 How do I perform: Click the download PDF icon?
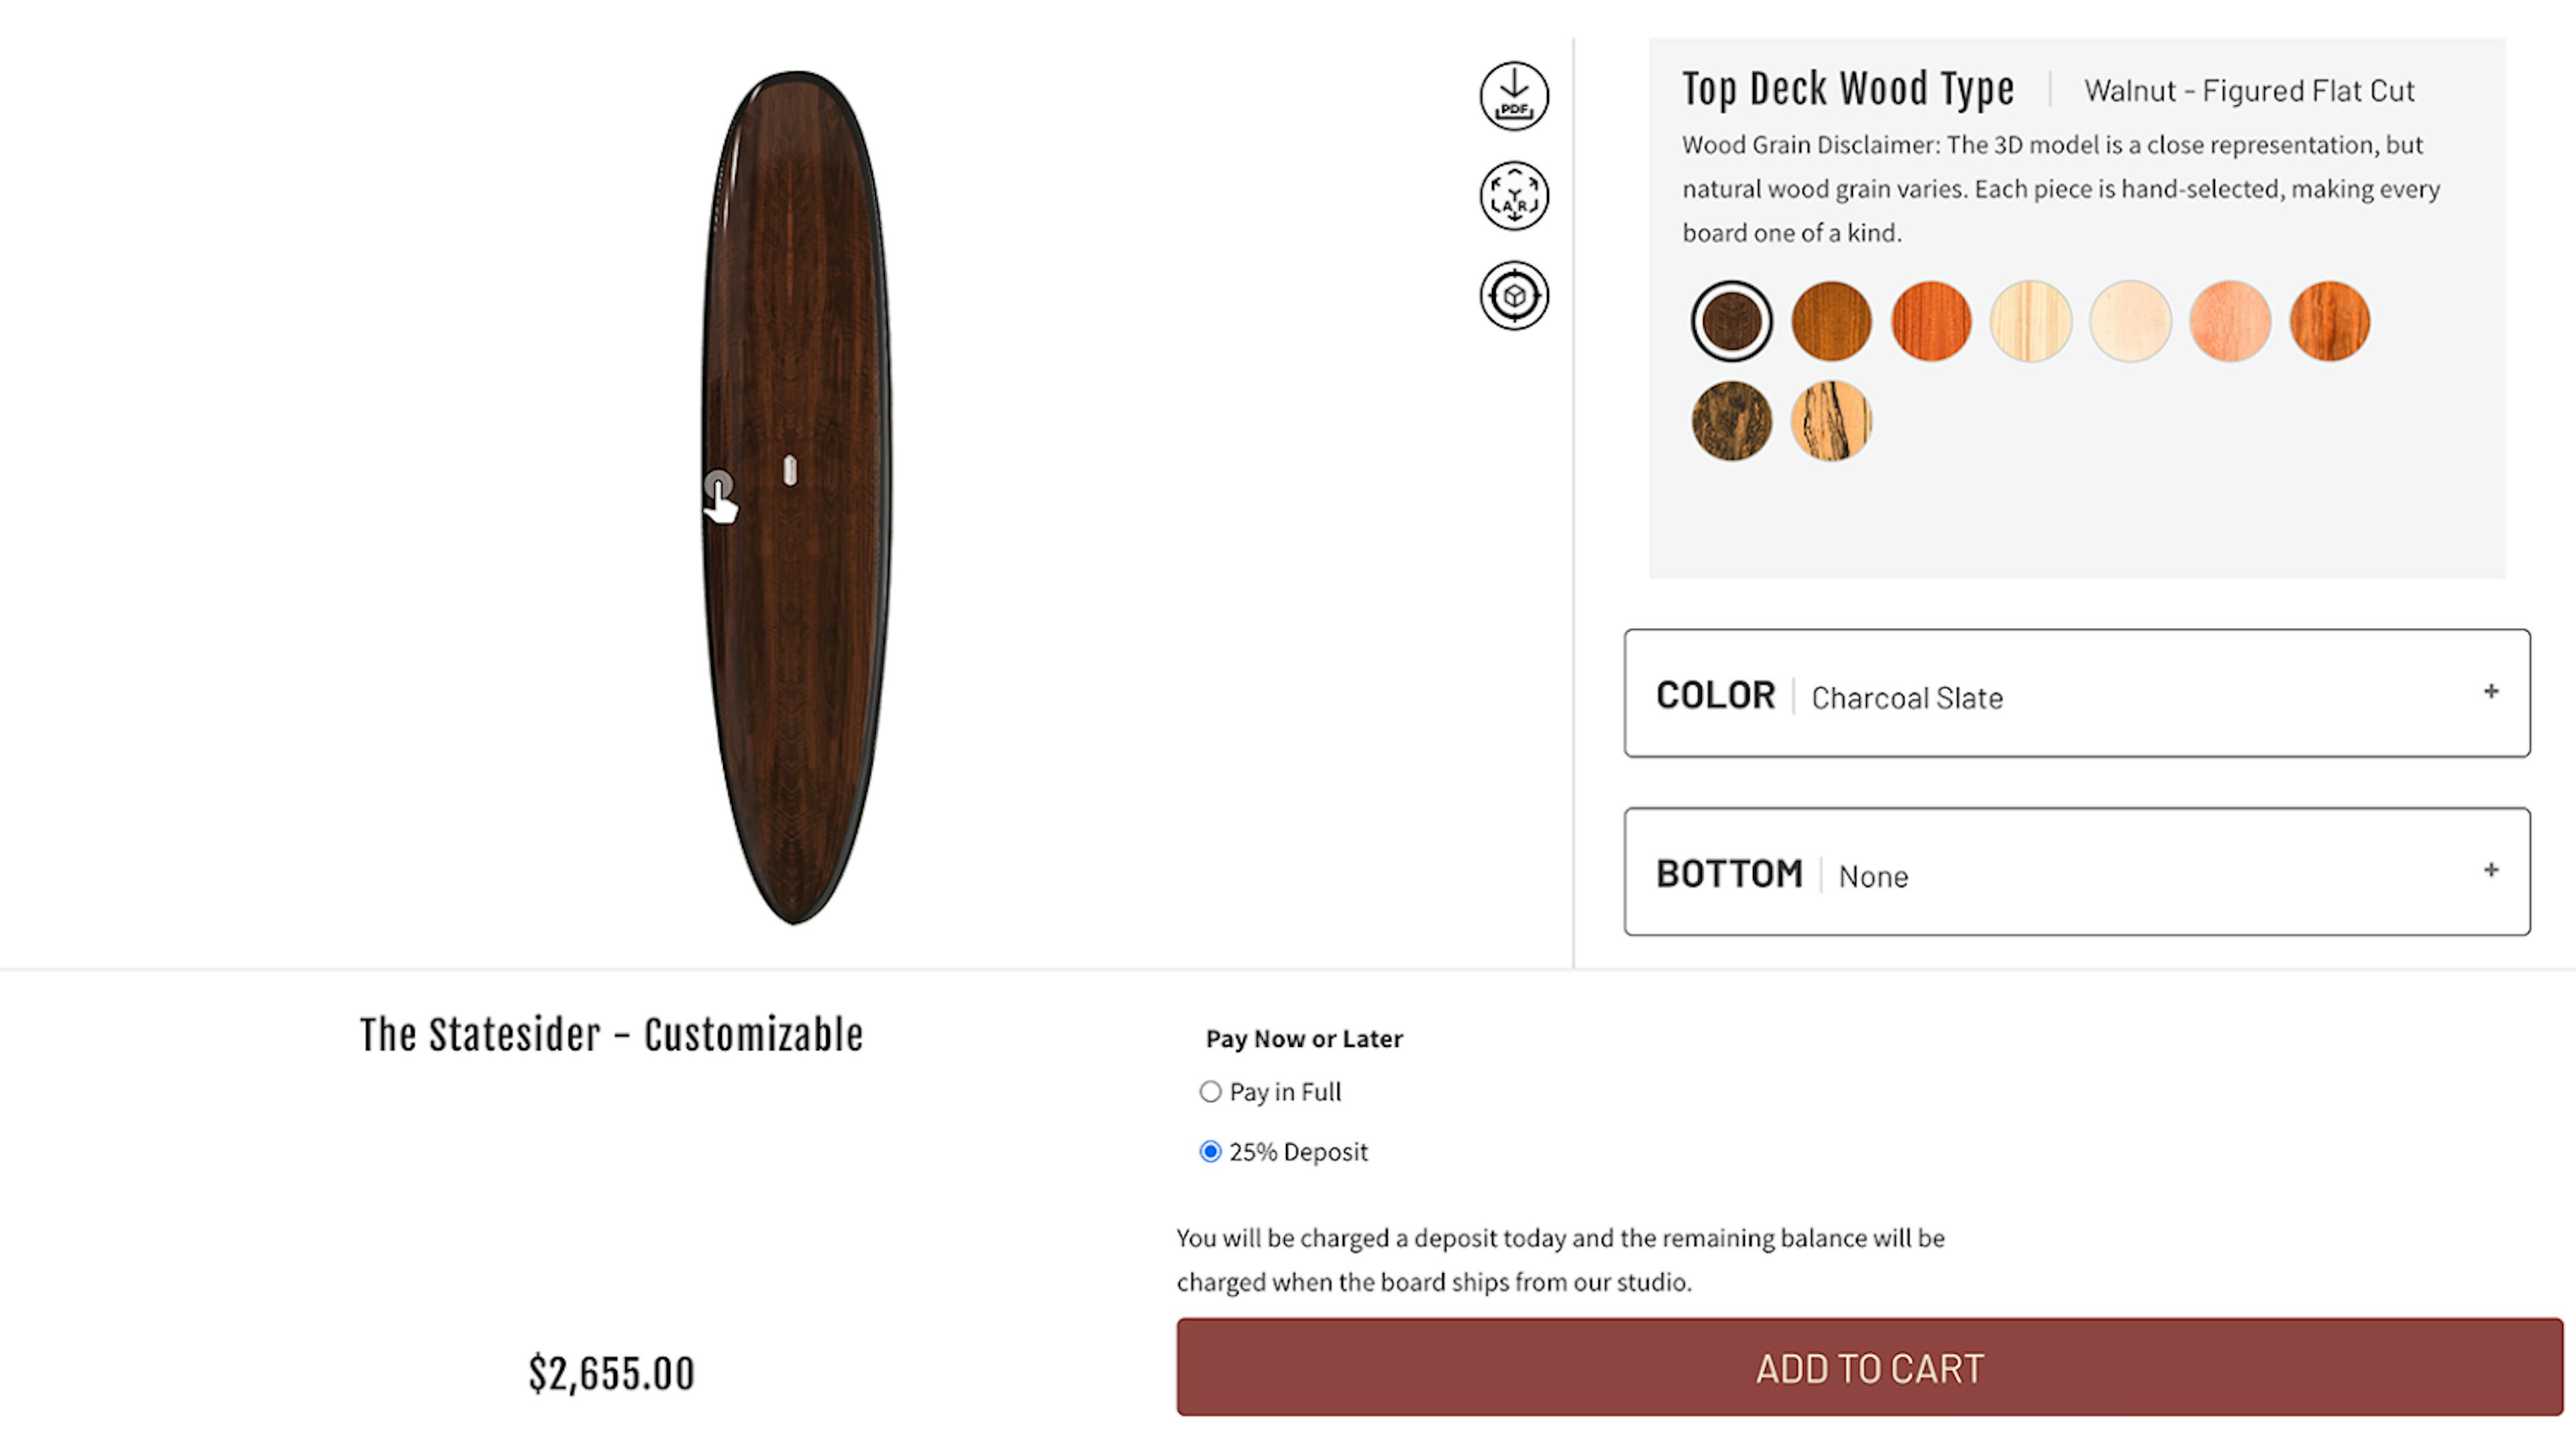(1514, 96)
